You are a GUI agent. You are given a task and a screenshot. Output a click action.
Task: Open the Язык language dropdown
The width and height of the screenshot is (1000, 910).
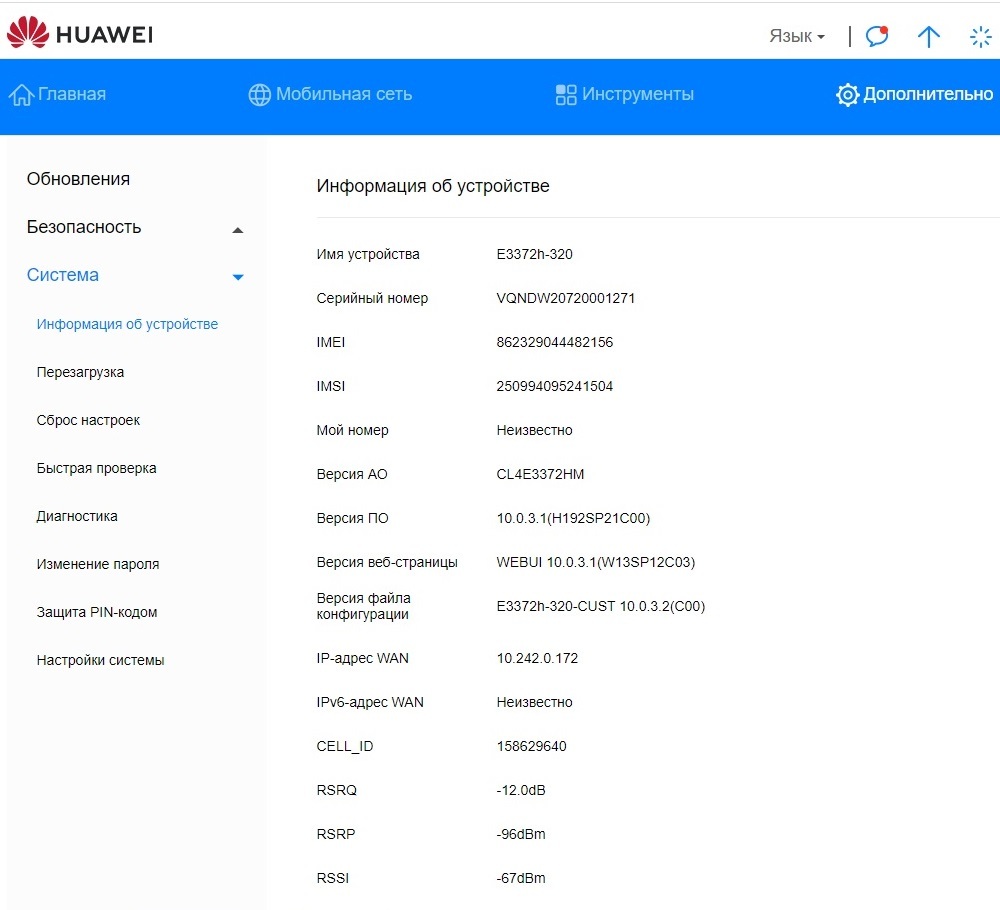point(797,36)
